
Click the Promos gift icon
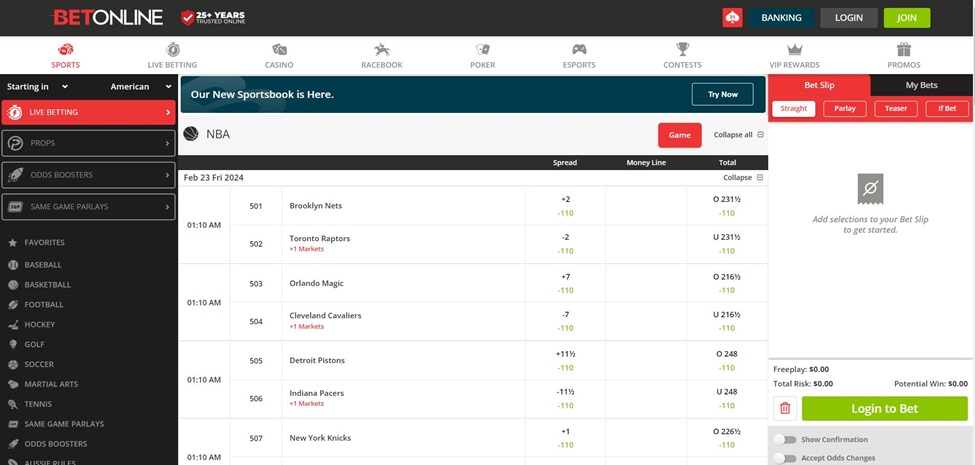click(903, 49)
